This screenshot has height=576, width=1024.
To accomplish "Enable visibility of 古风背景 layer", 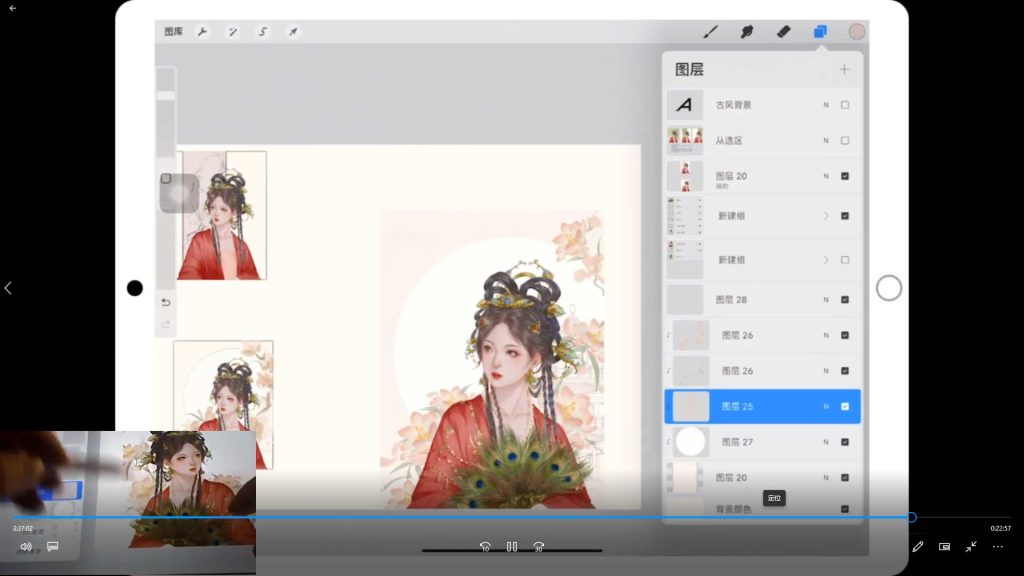I will [x=845, y=105].
